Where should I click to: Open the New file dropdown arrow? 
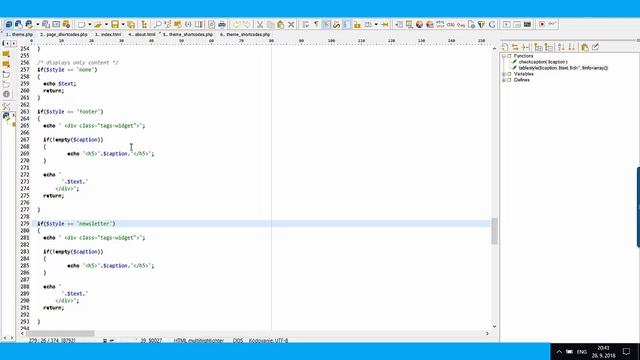pyautogui.click(x=89, y=24)
